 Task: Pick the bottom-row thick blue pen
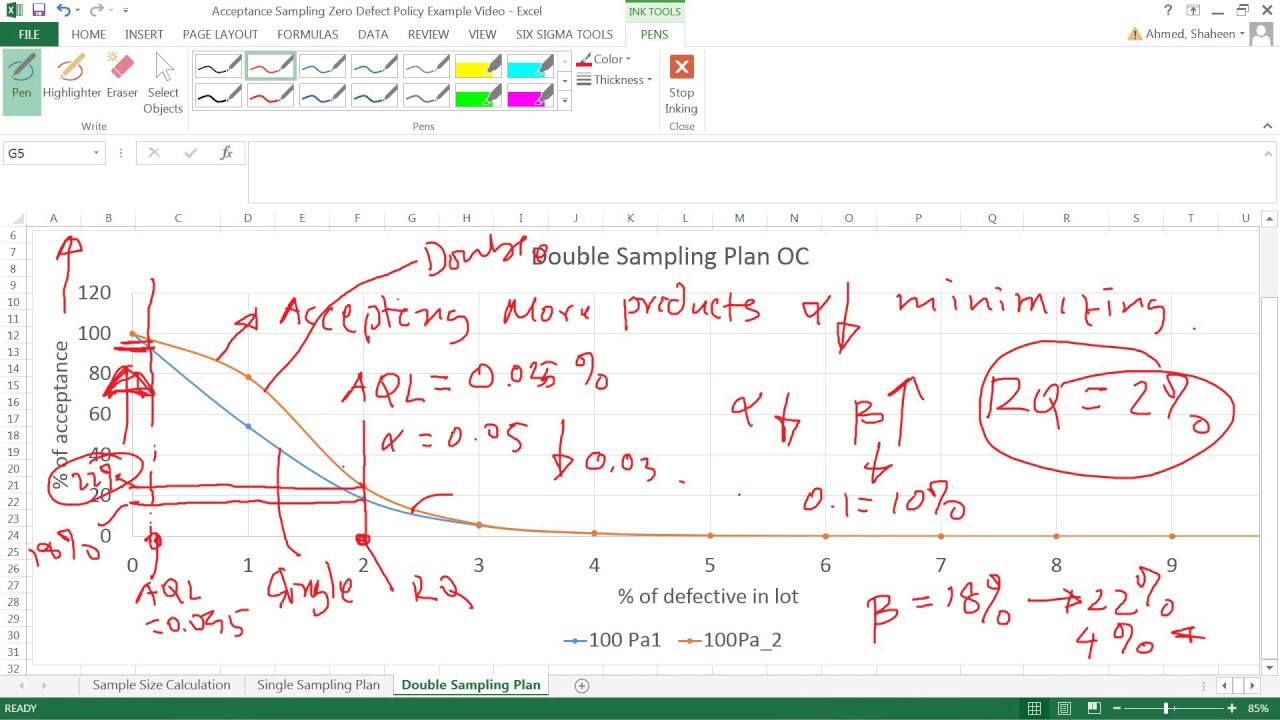click(322, 96)
